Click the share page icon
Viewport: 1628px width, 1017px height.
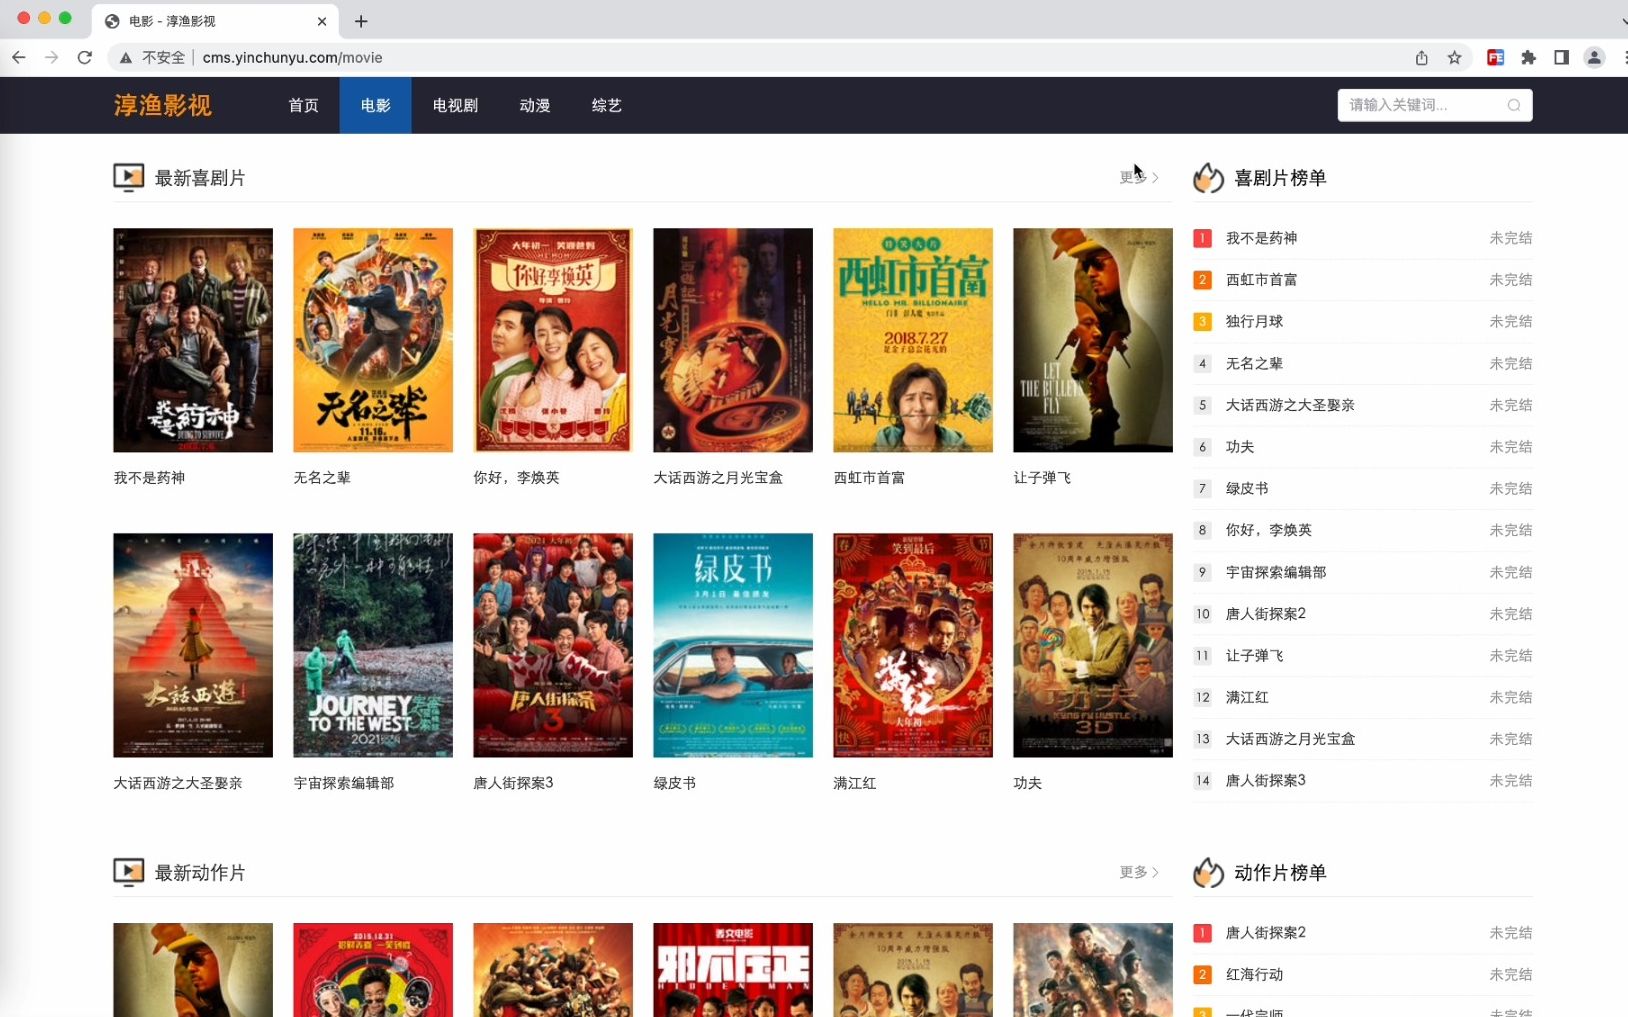tap(1421, 57)
